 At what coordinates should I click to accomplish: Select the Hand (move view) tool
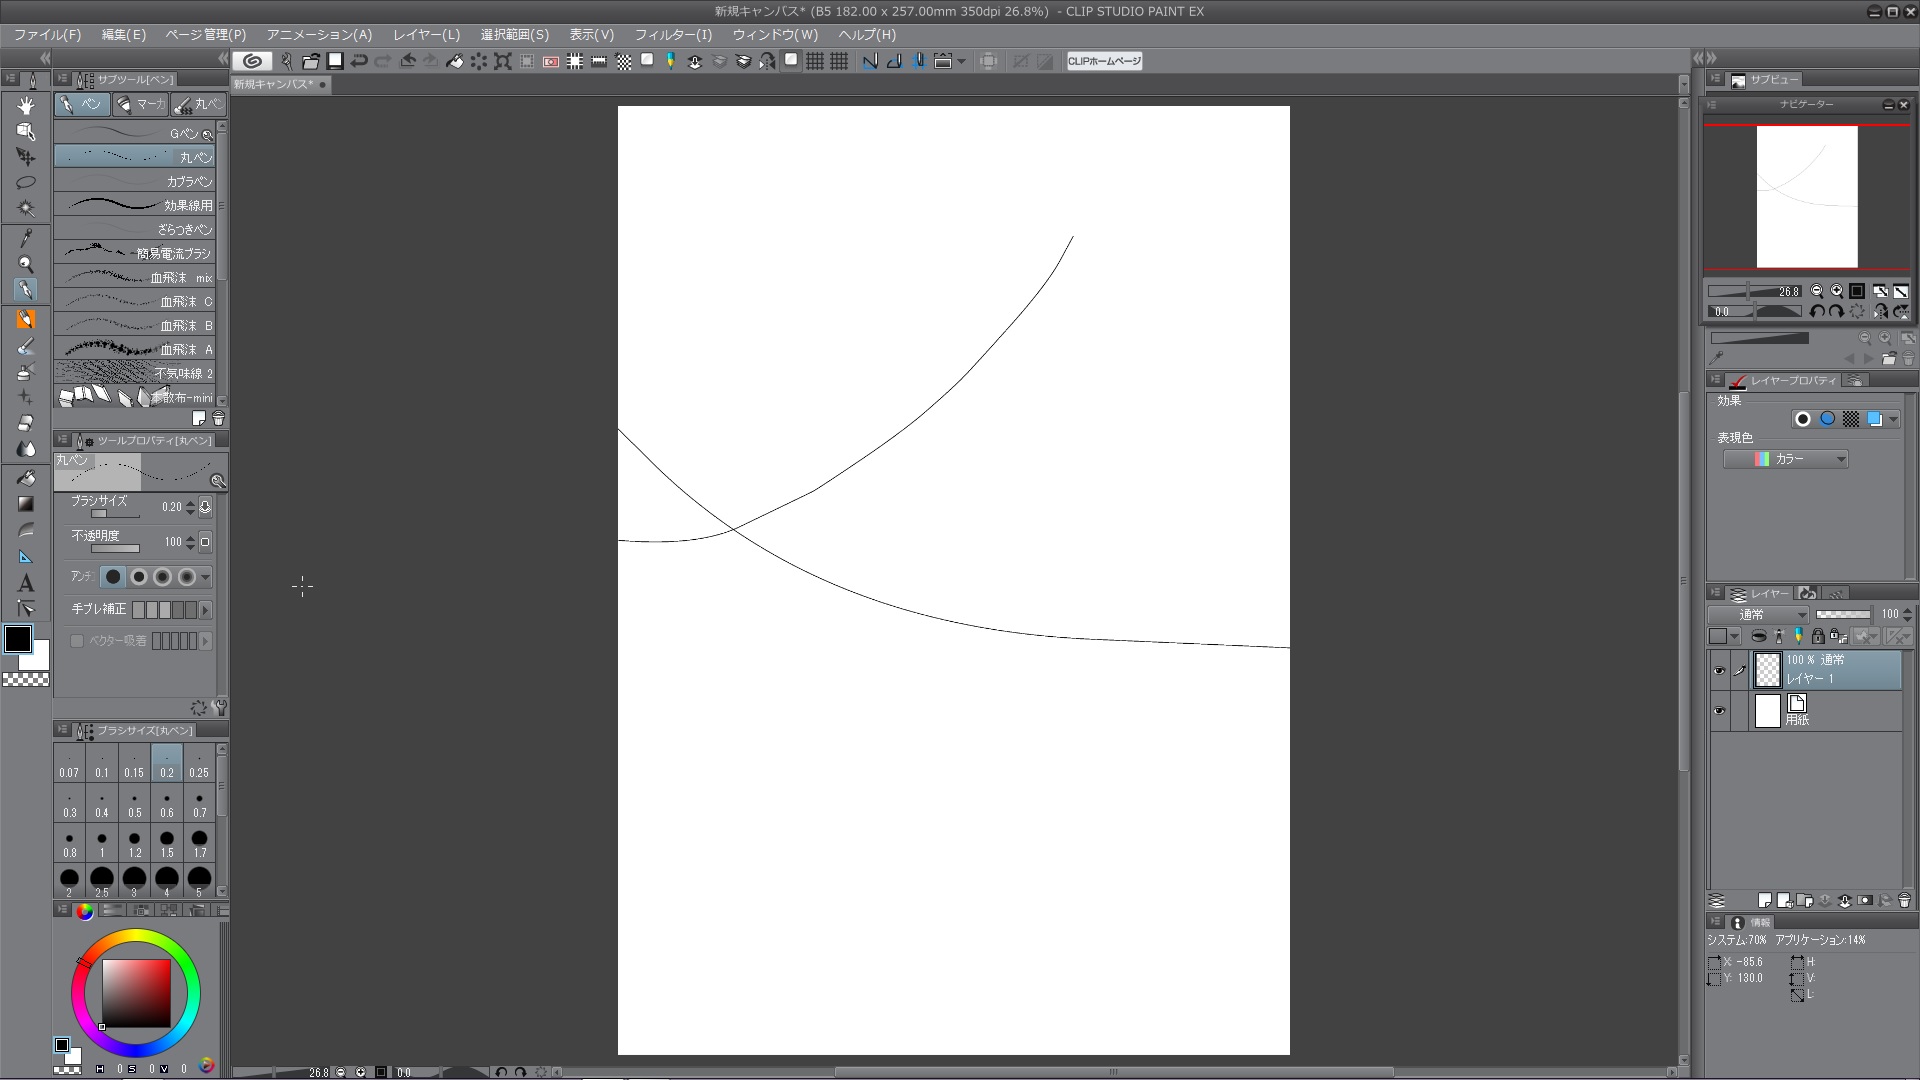(26, 105)
